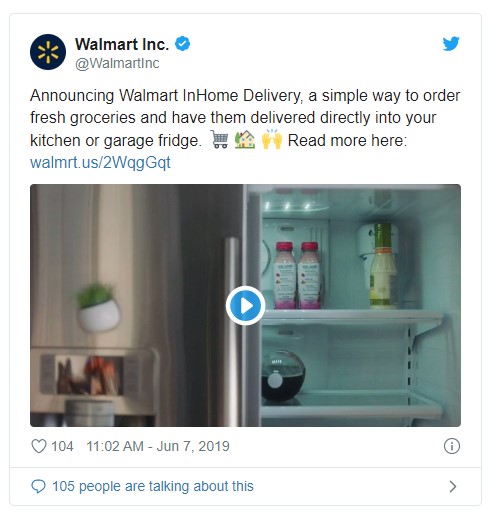Open '105 people are talking about this'
The width and height of the screenshot is (491, 515).
153,486
